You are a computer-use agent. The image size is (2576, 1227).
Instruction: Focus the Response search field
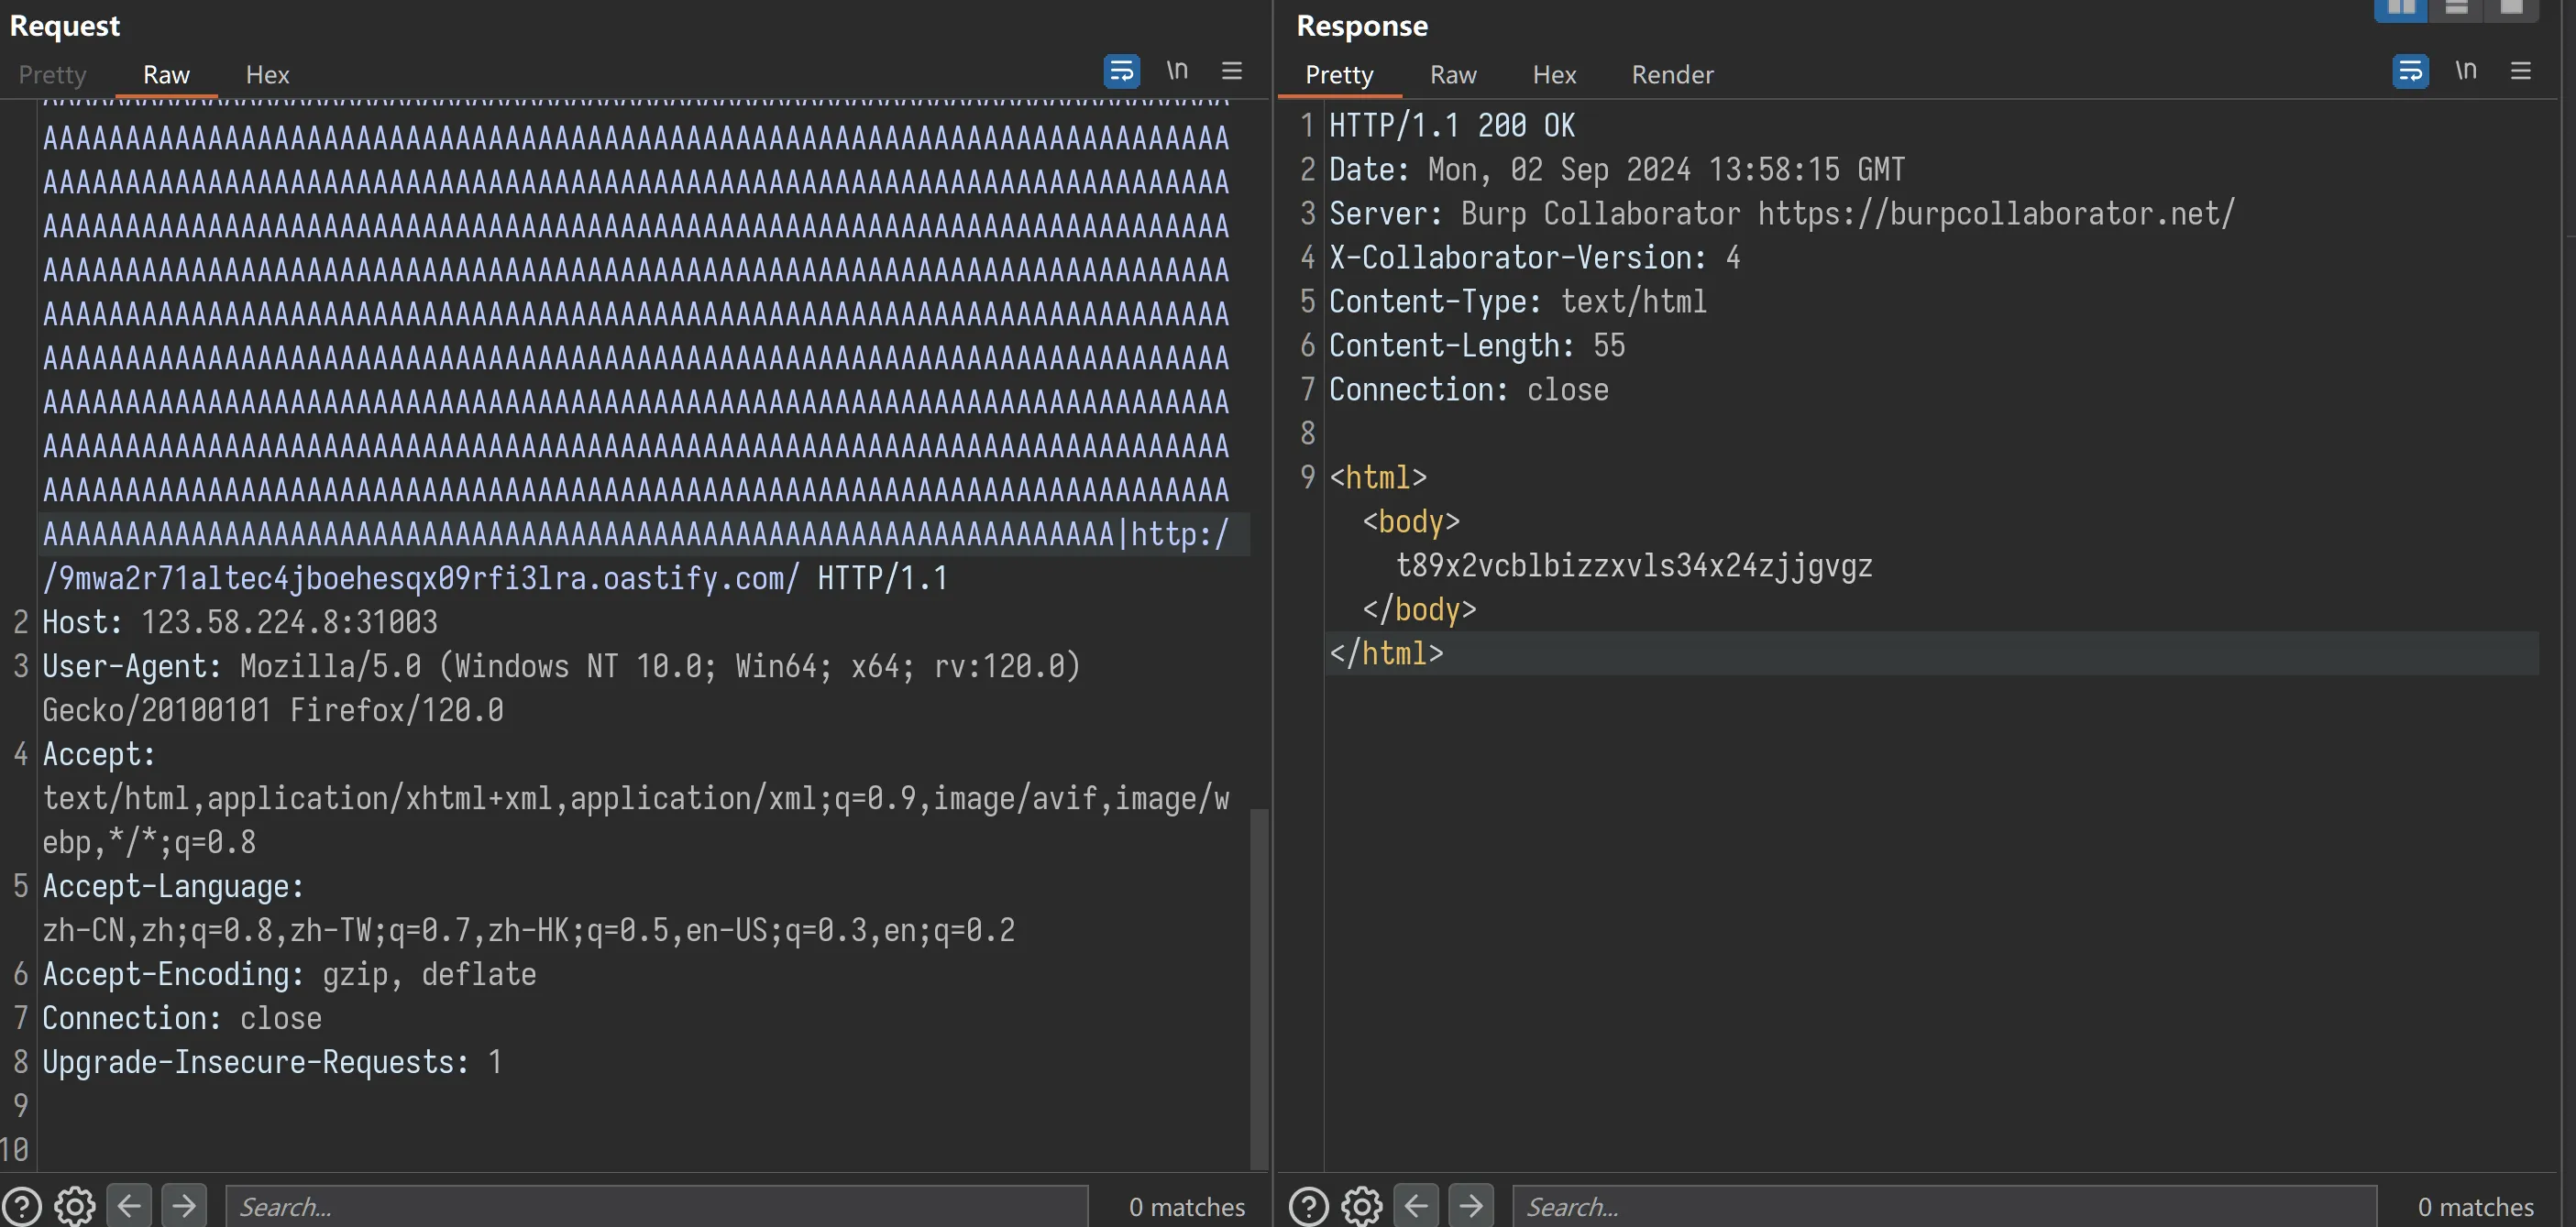coord(1944,1206)
